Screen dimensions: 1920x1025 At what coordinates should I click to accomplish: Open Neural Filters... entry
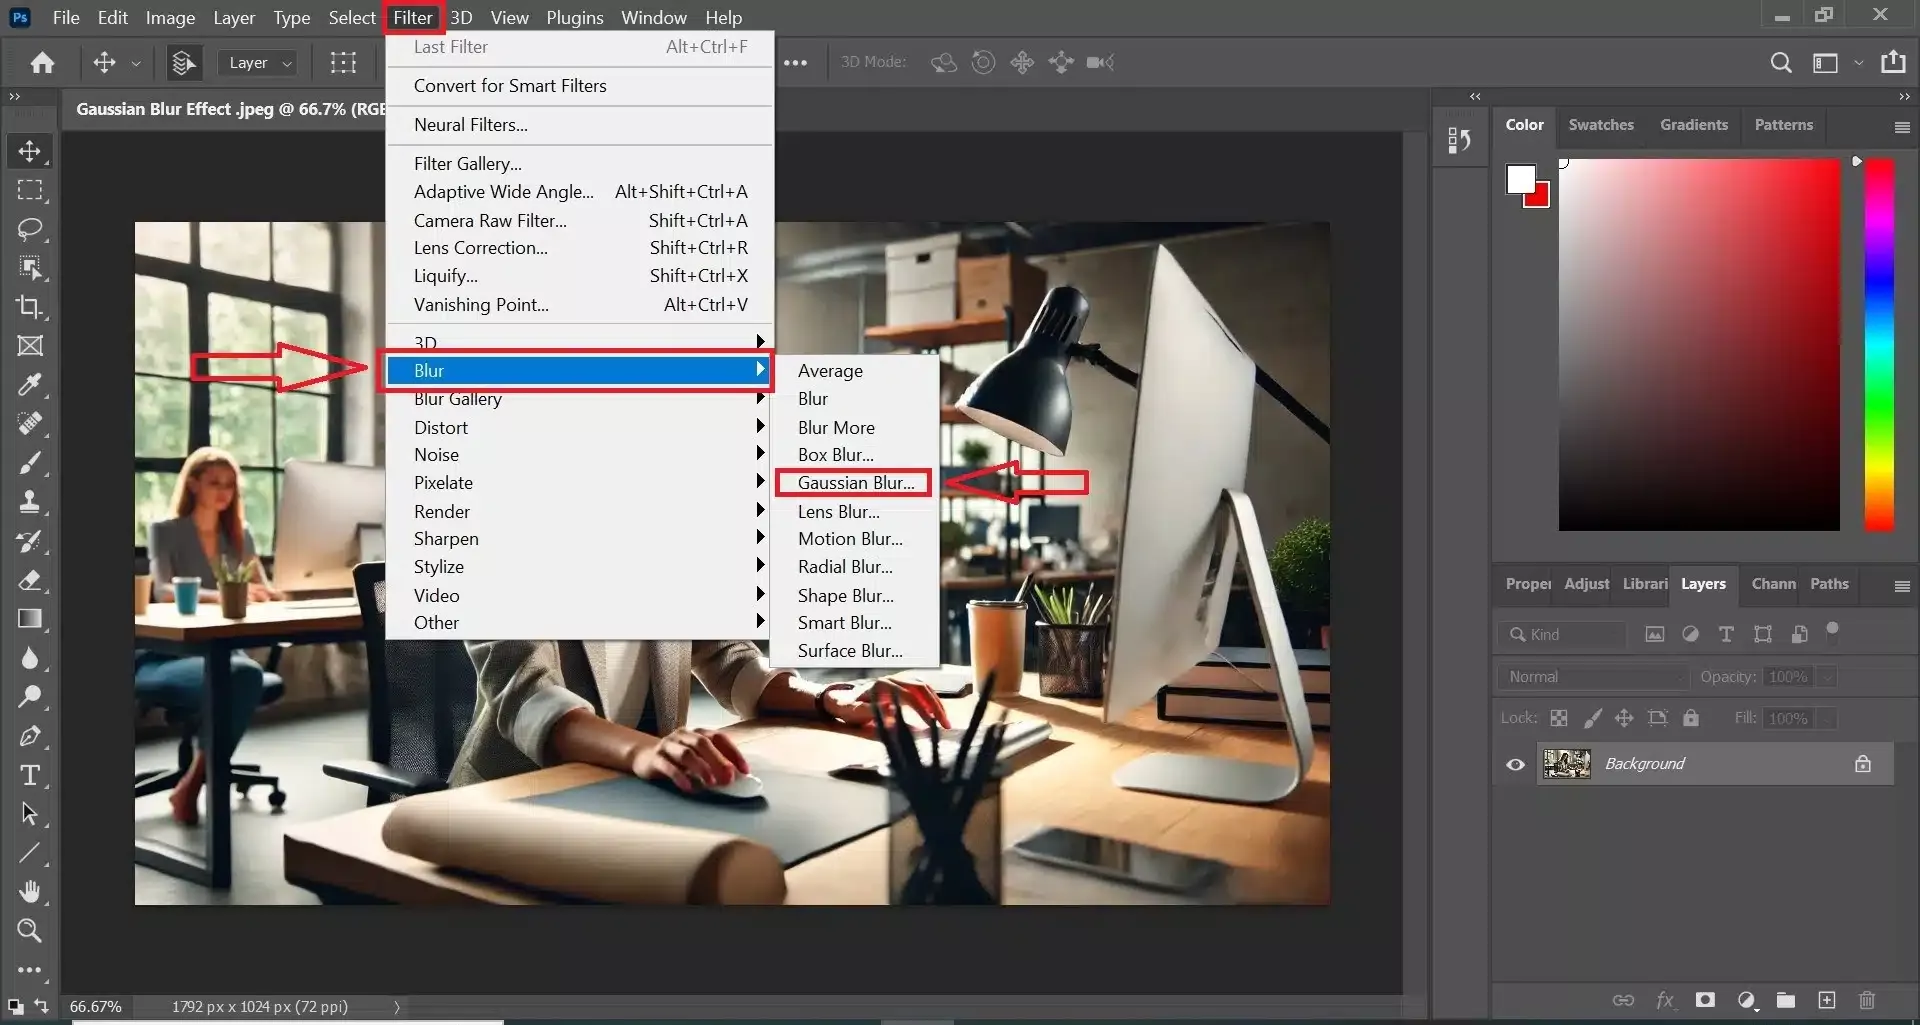pyautogui.click(x=470, y=125)
